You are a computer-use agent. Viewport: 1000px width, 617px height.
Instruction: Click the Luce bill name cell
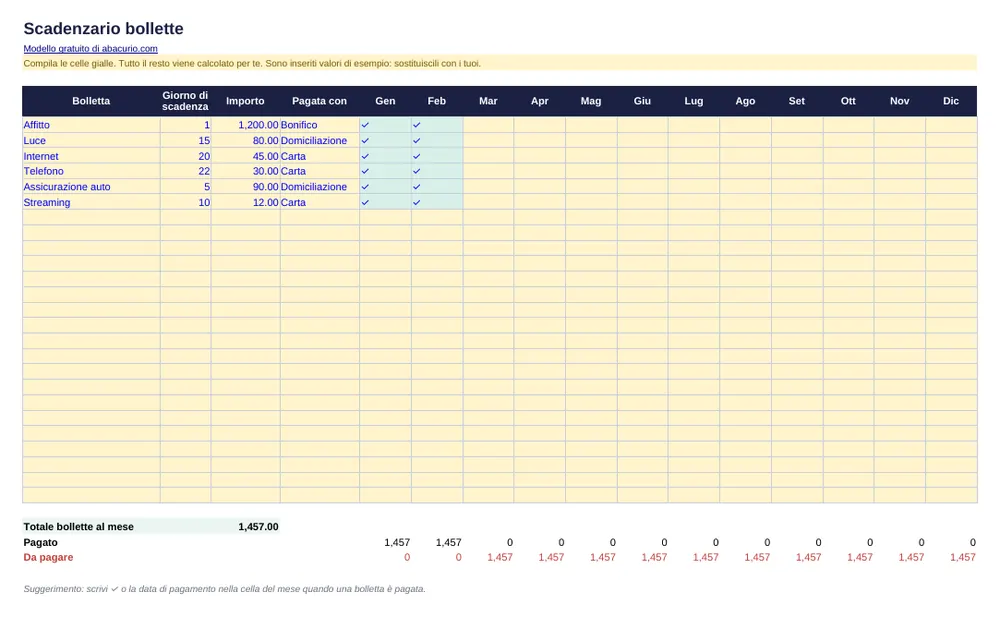(91, 140)
